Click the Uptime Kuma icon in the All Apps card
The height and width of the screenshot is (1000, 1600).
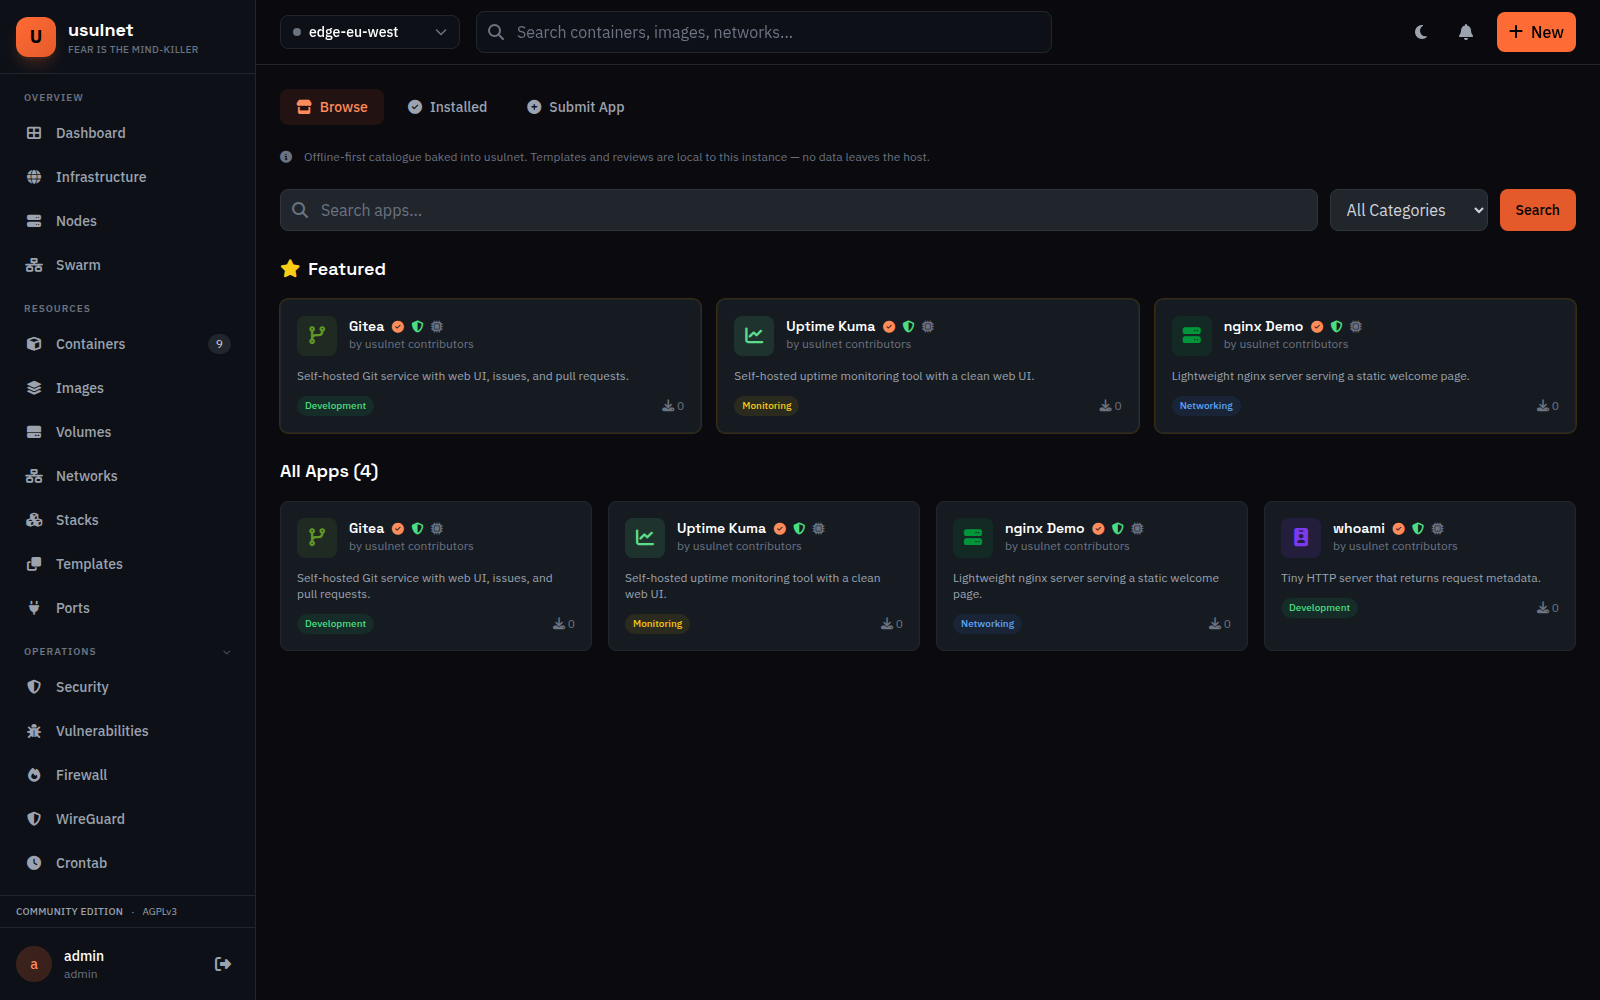click(645, 538)
